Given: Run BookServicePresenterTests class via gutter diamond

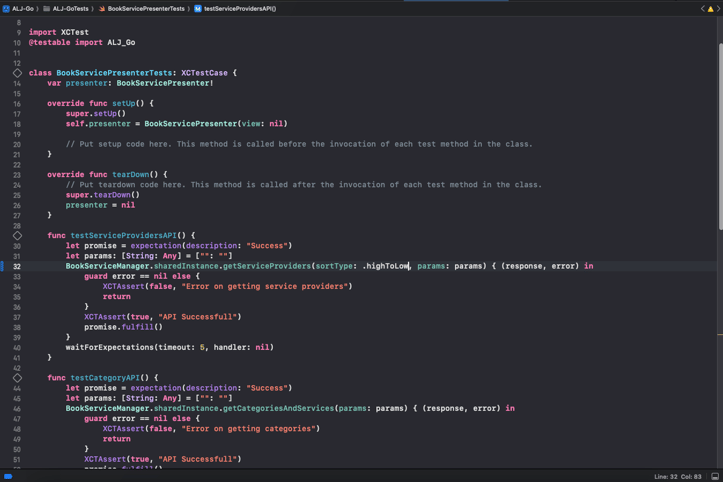Looking at the screenshot, I should coord(17,73).
